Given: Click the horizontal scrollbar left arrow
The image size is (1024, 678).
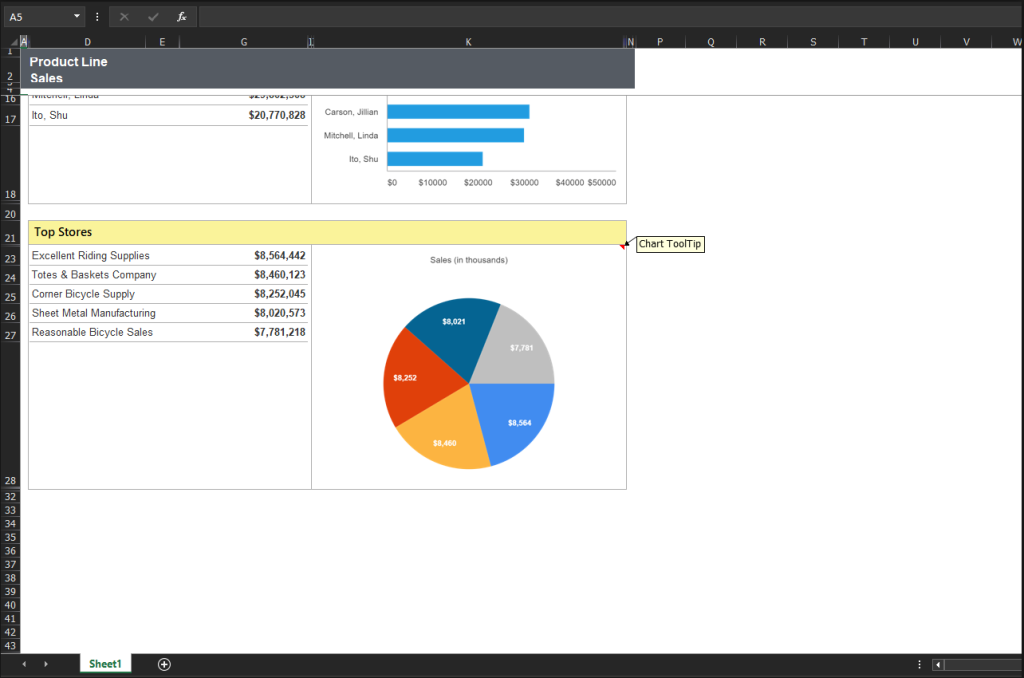Looking at the screenshot, I should point(938,665).
